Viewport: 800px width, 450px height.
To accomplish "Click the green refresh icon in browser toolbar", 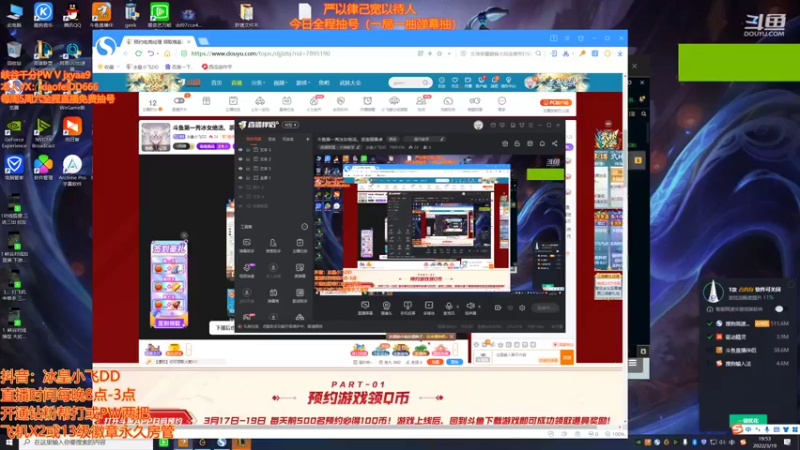I will (138, 53).
